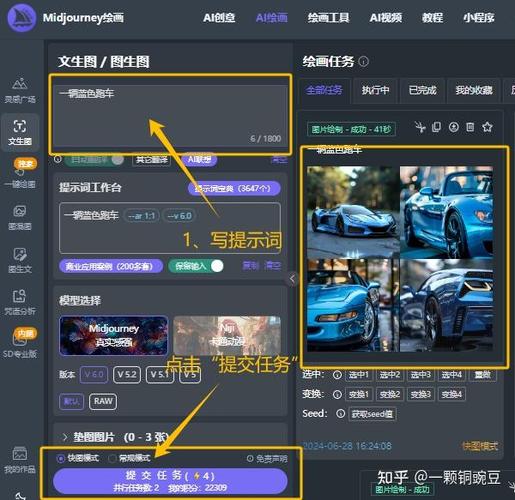Screen dimensions: 515x500
Task: Open 灵感广场 in the left sidebar
Action: tap(20, 90)
